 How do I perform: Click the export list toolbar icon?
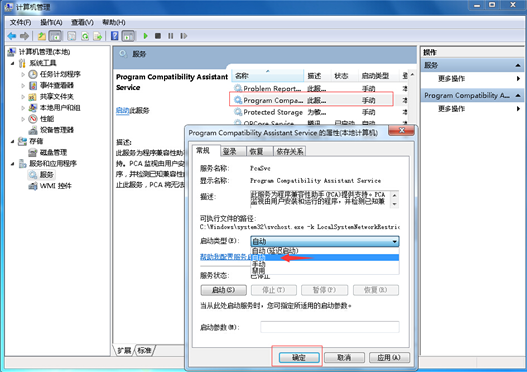[x=97, y=36]
